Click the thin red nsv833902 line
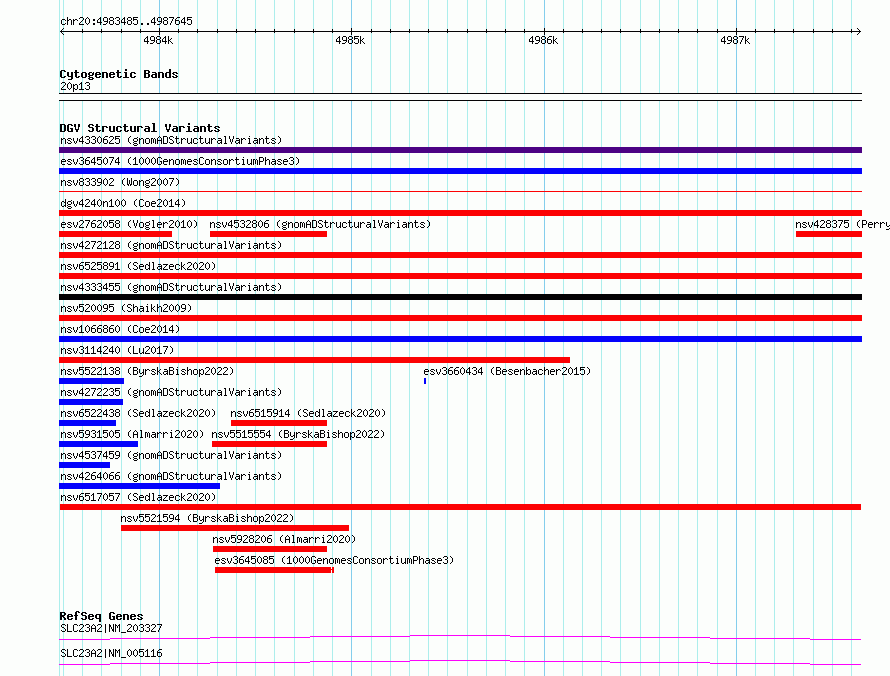 click(x=460, y=191)
